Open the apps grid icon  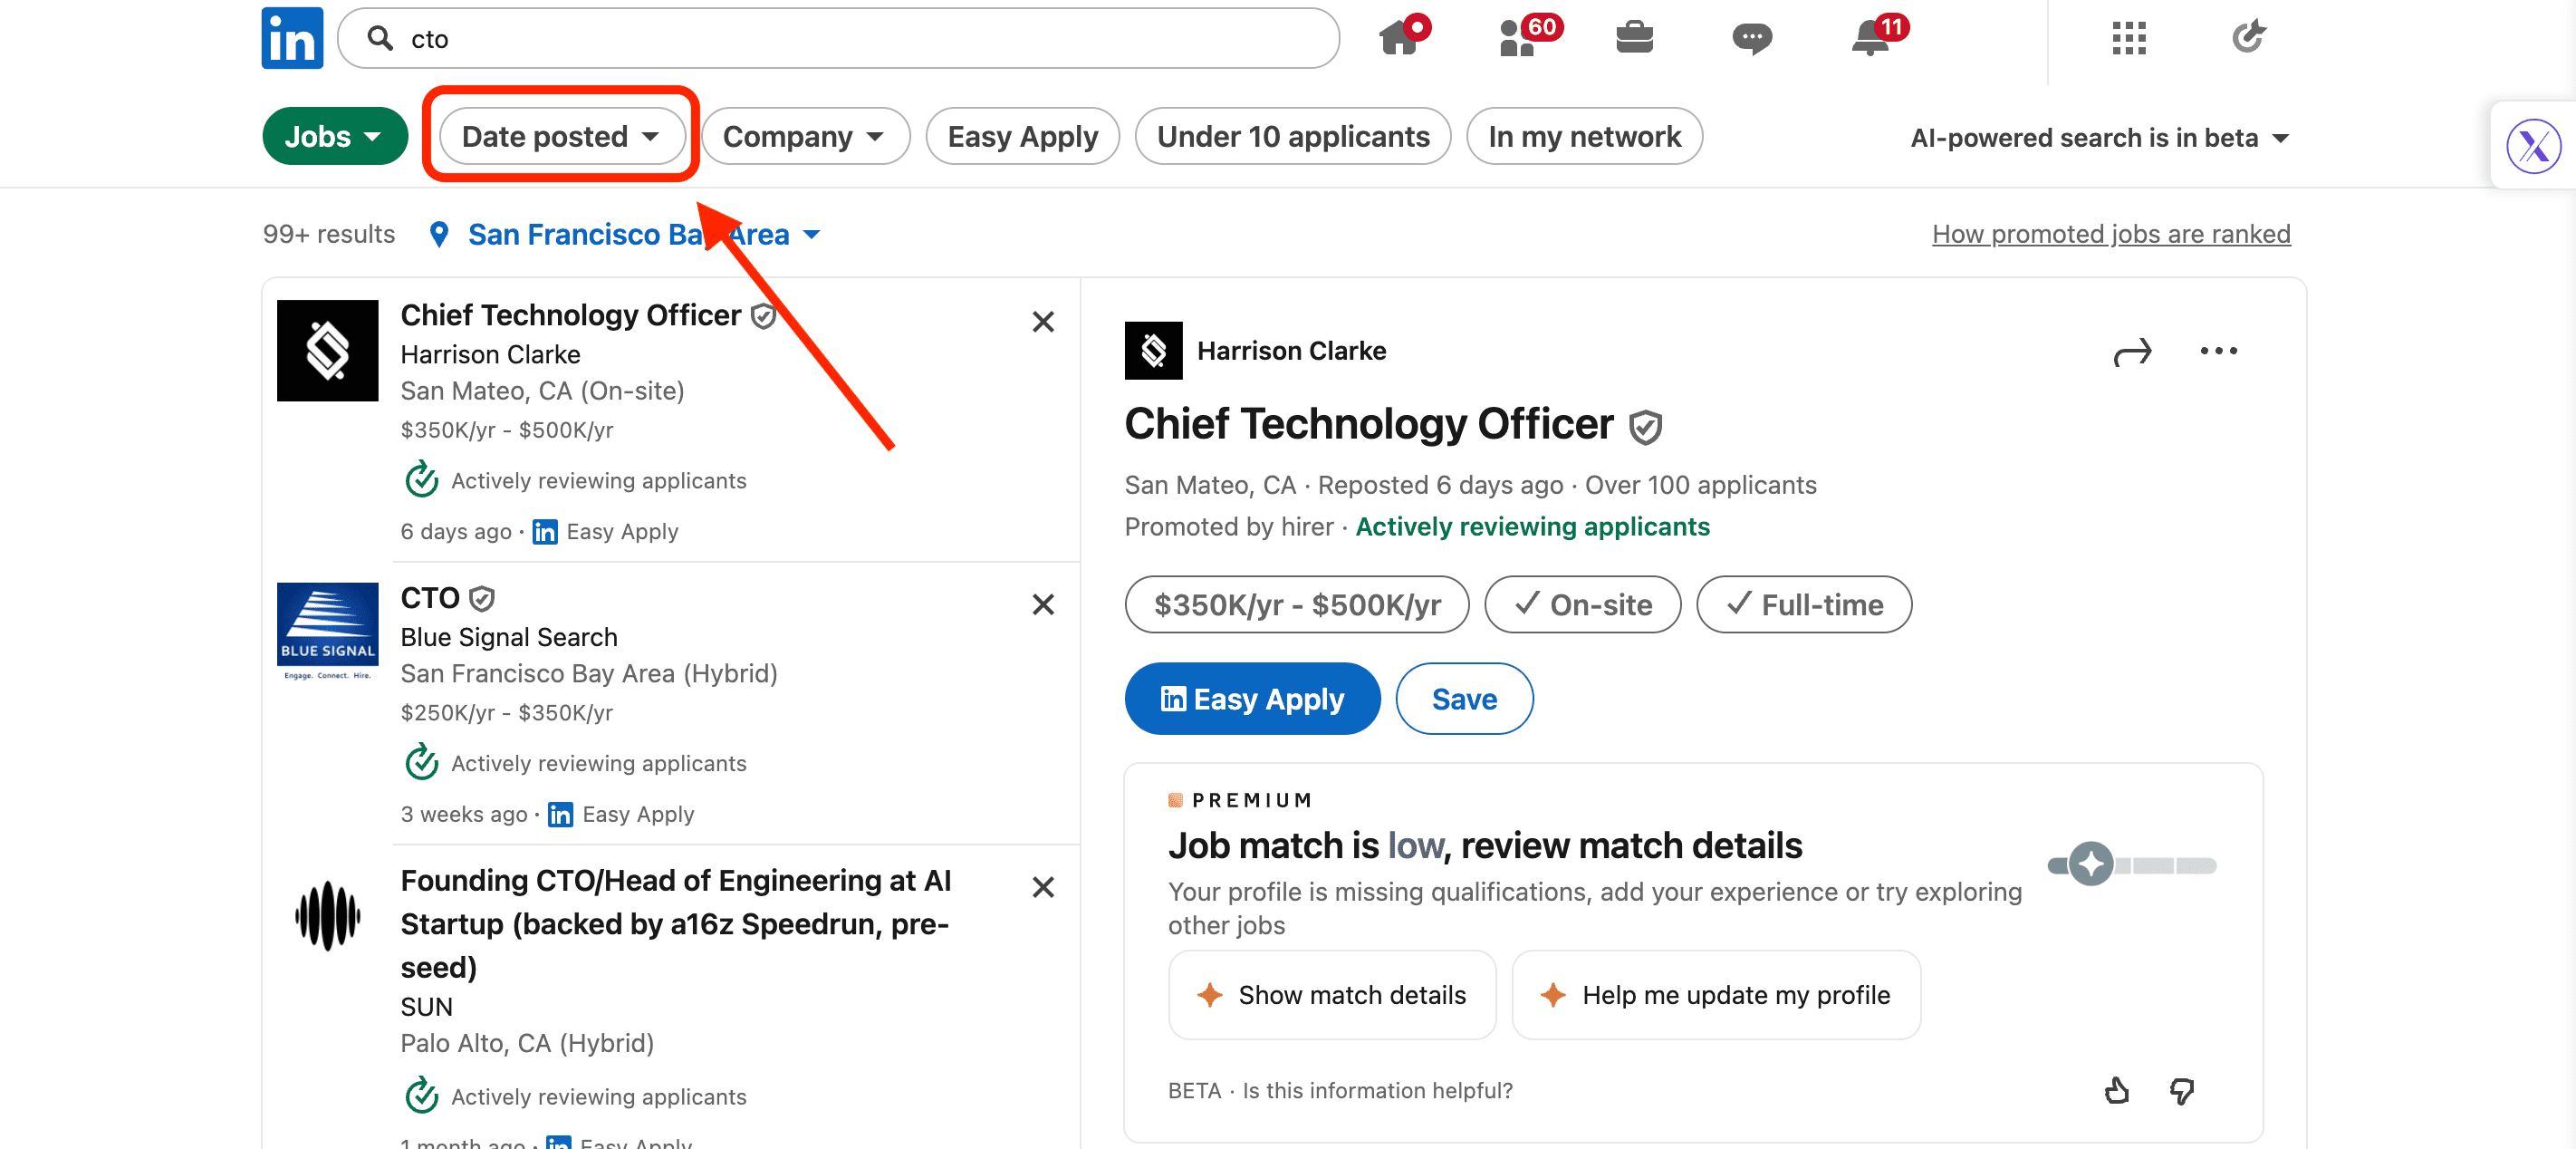click(x=2129, y=38)
